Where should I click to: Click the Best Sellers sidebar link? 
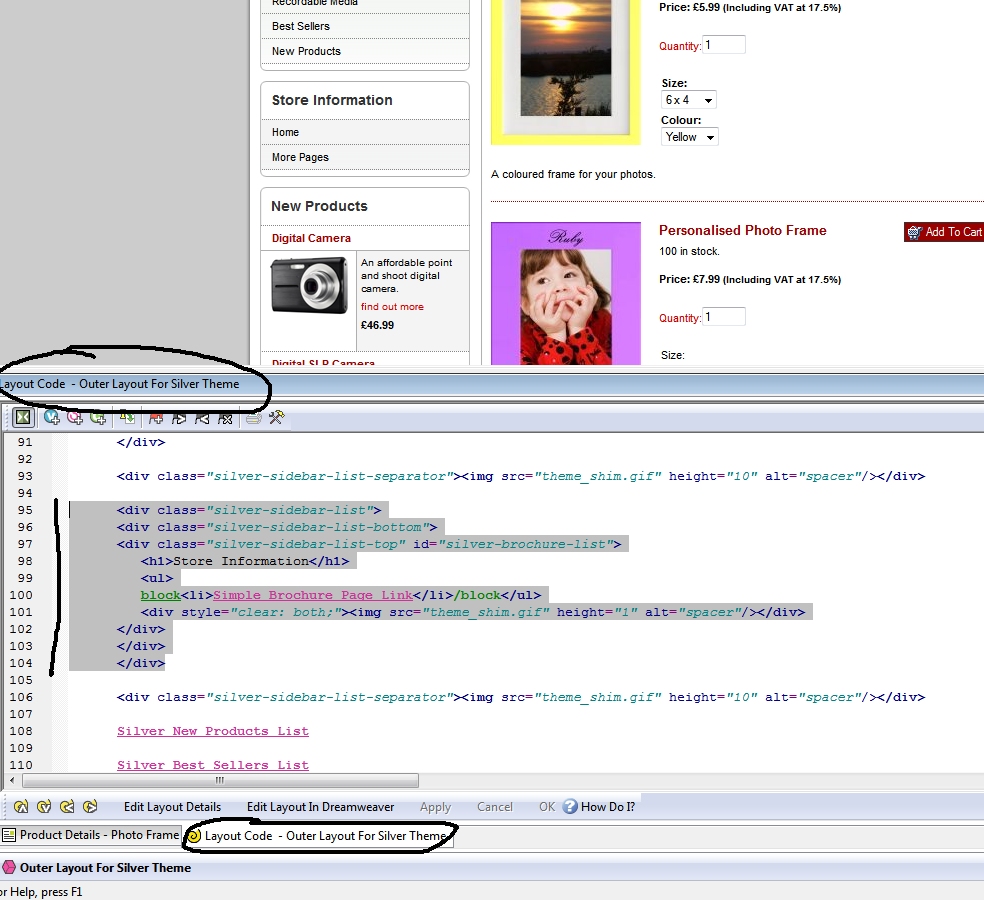pyautogui.click(x=301, y=26)
